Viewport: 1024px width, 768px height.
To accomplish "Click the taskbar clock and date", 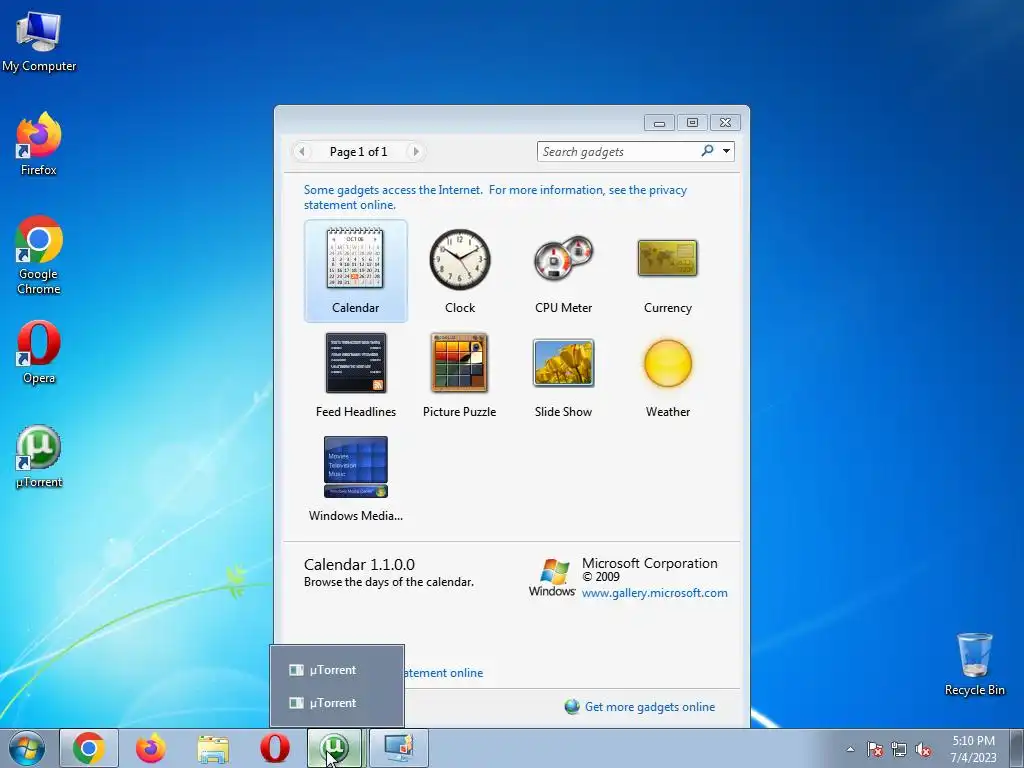I will [973, 749].
